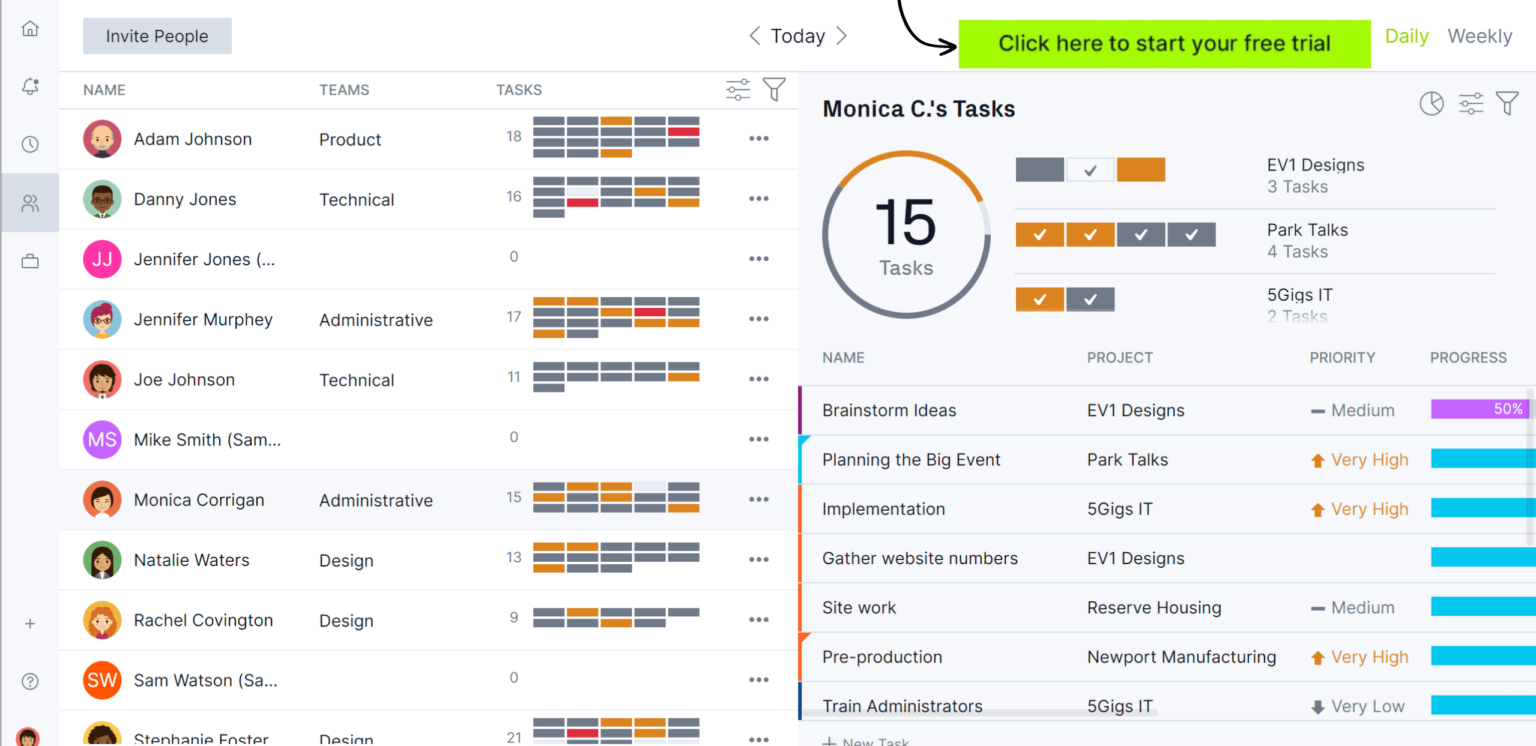Screen dimensions: 1536x746
Task: Select the People sidebar icon
Action: [x=30, y=202]
